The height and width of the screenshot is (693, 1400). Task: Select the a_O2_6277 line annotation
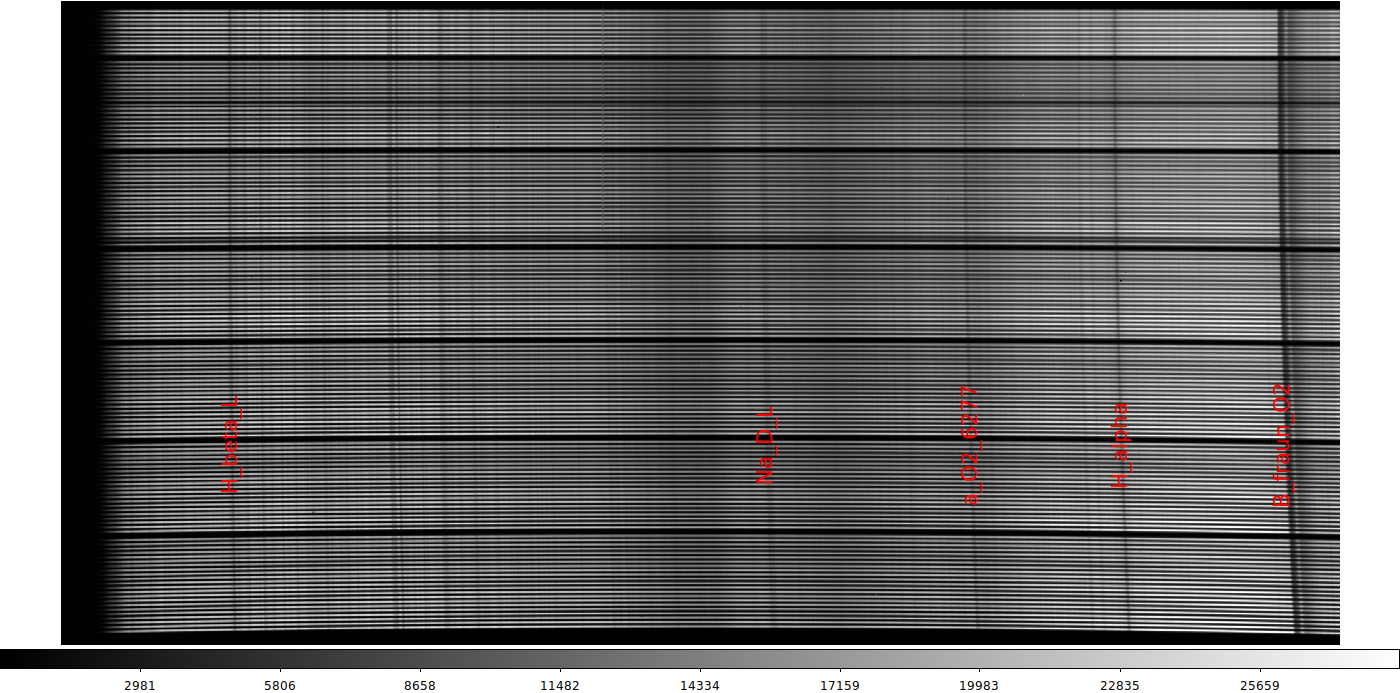point(970,445)
